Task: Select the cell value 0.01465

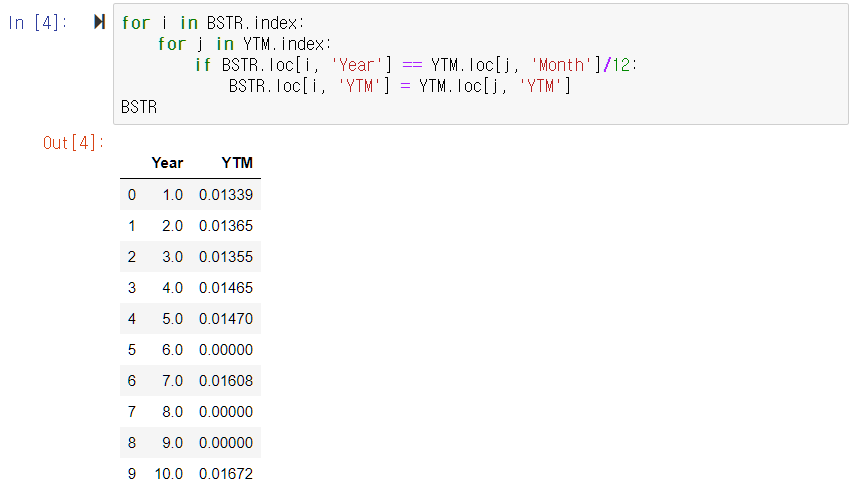Action: pos(226,288)
